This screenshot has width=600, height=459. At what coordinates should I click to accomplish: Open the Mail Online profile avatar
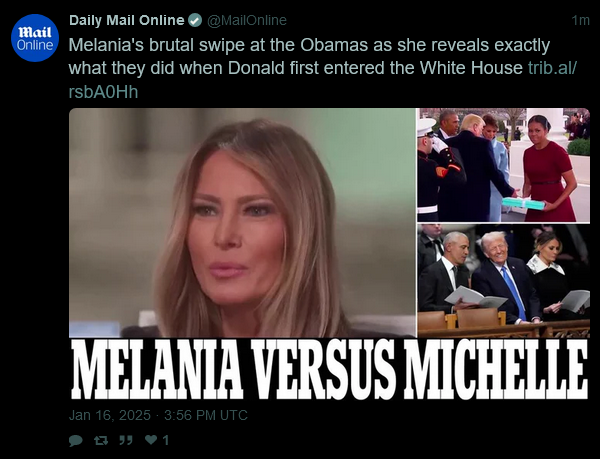tap(35, 38)
